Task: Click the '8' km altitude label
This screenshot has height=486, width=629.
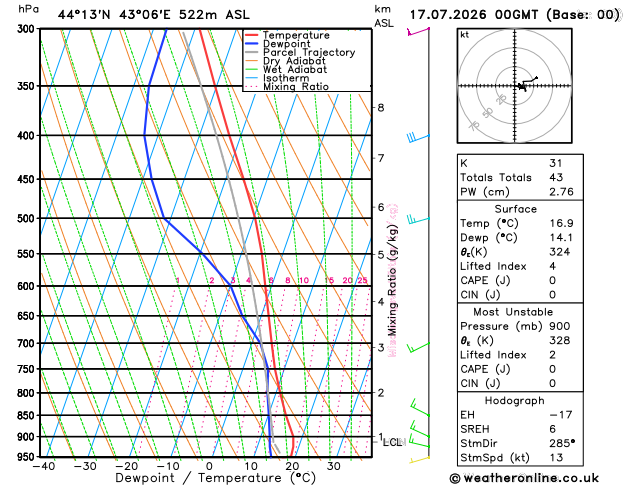Action: point(380,107)
